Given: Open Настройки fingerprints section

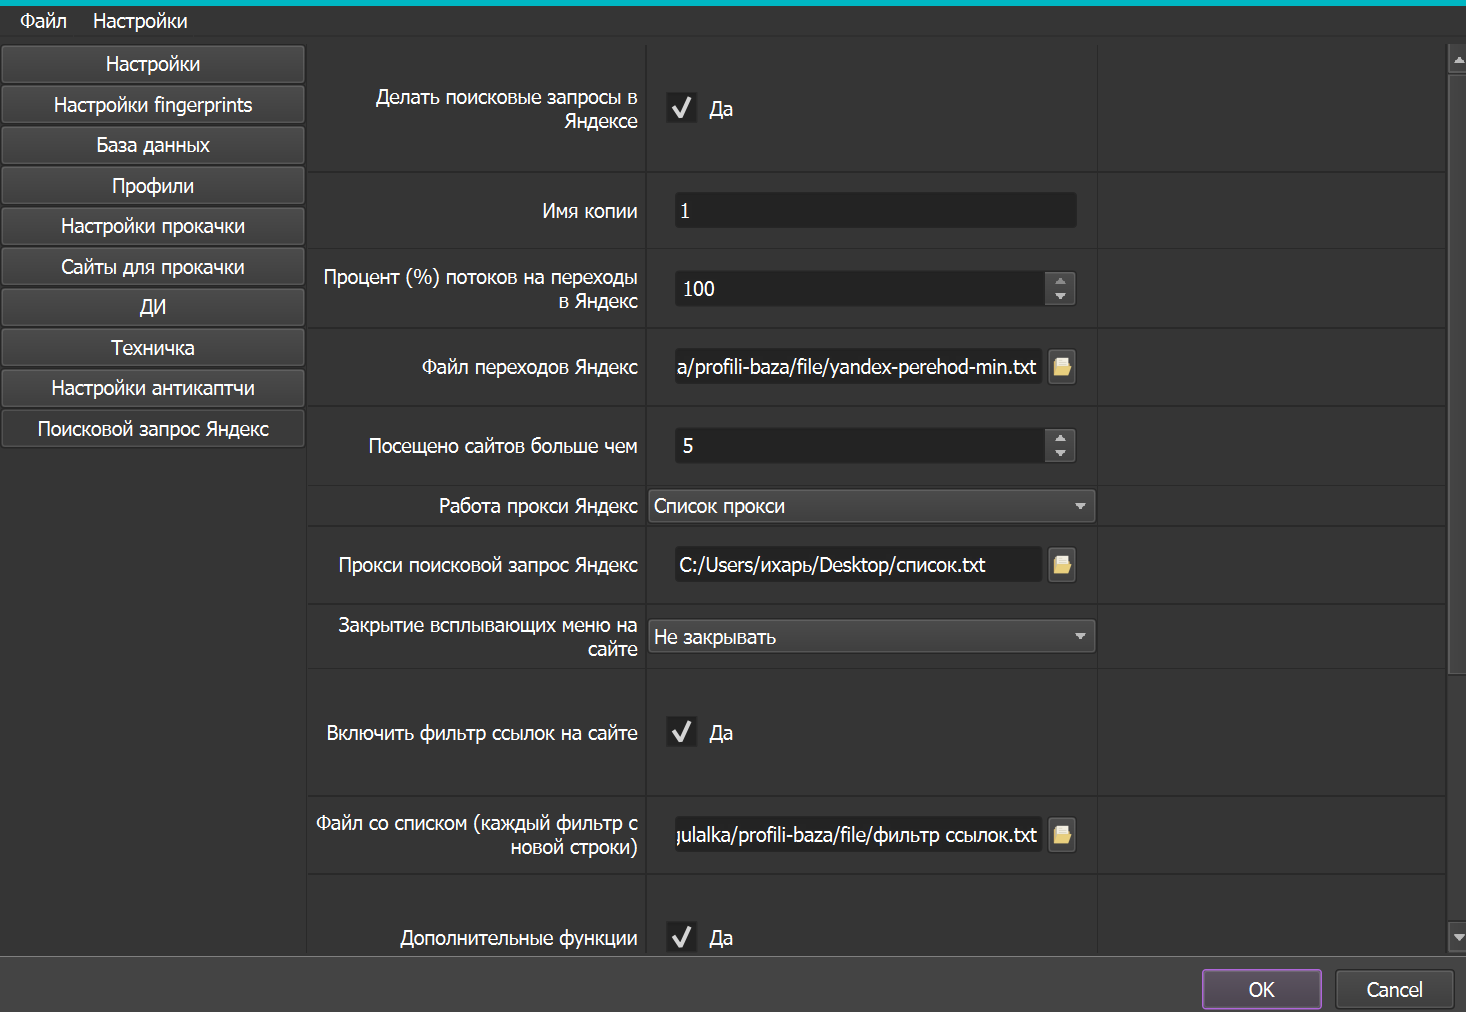Looking at the screenshot, I should tap(153, 105).
